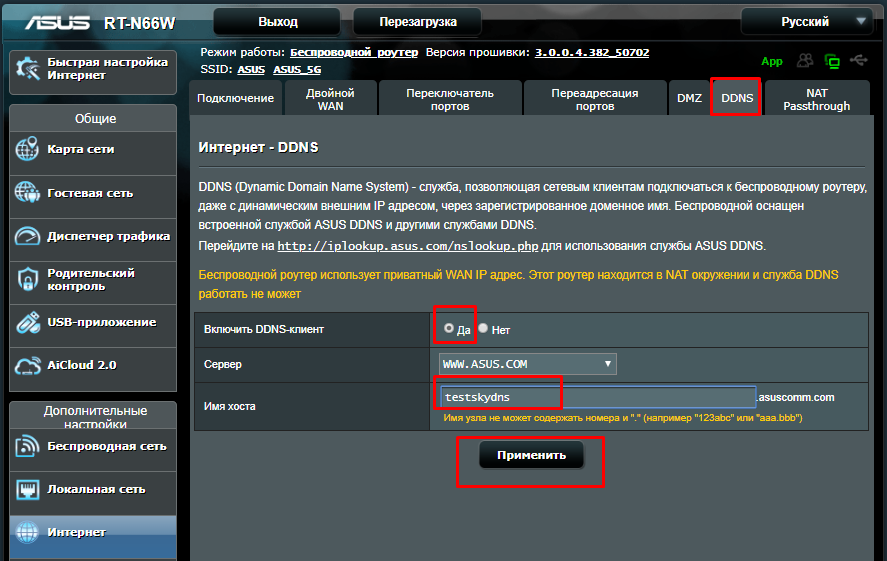Select 'Нет' to disable DDNS client
The image size is (887, 561).
483,328
